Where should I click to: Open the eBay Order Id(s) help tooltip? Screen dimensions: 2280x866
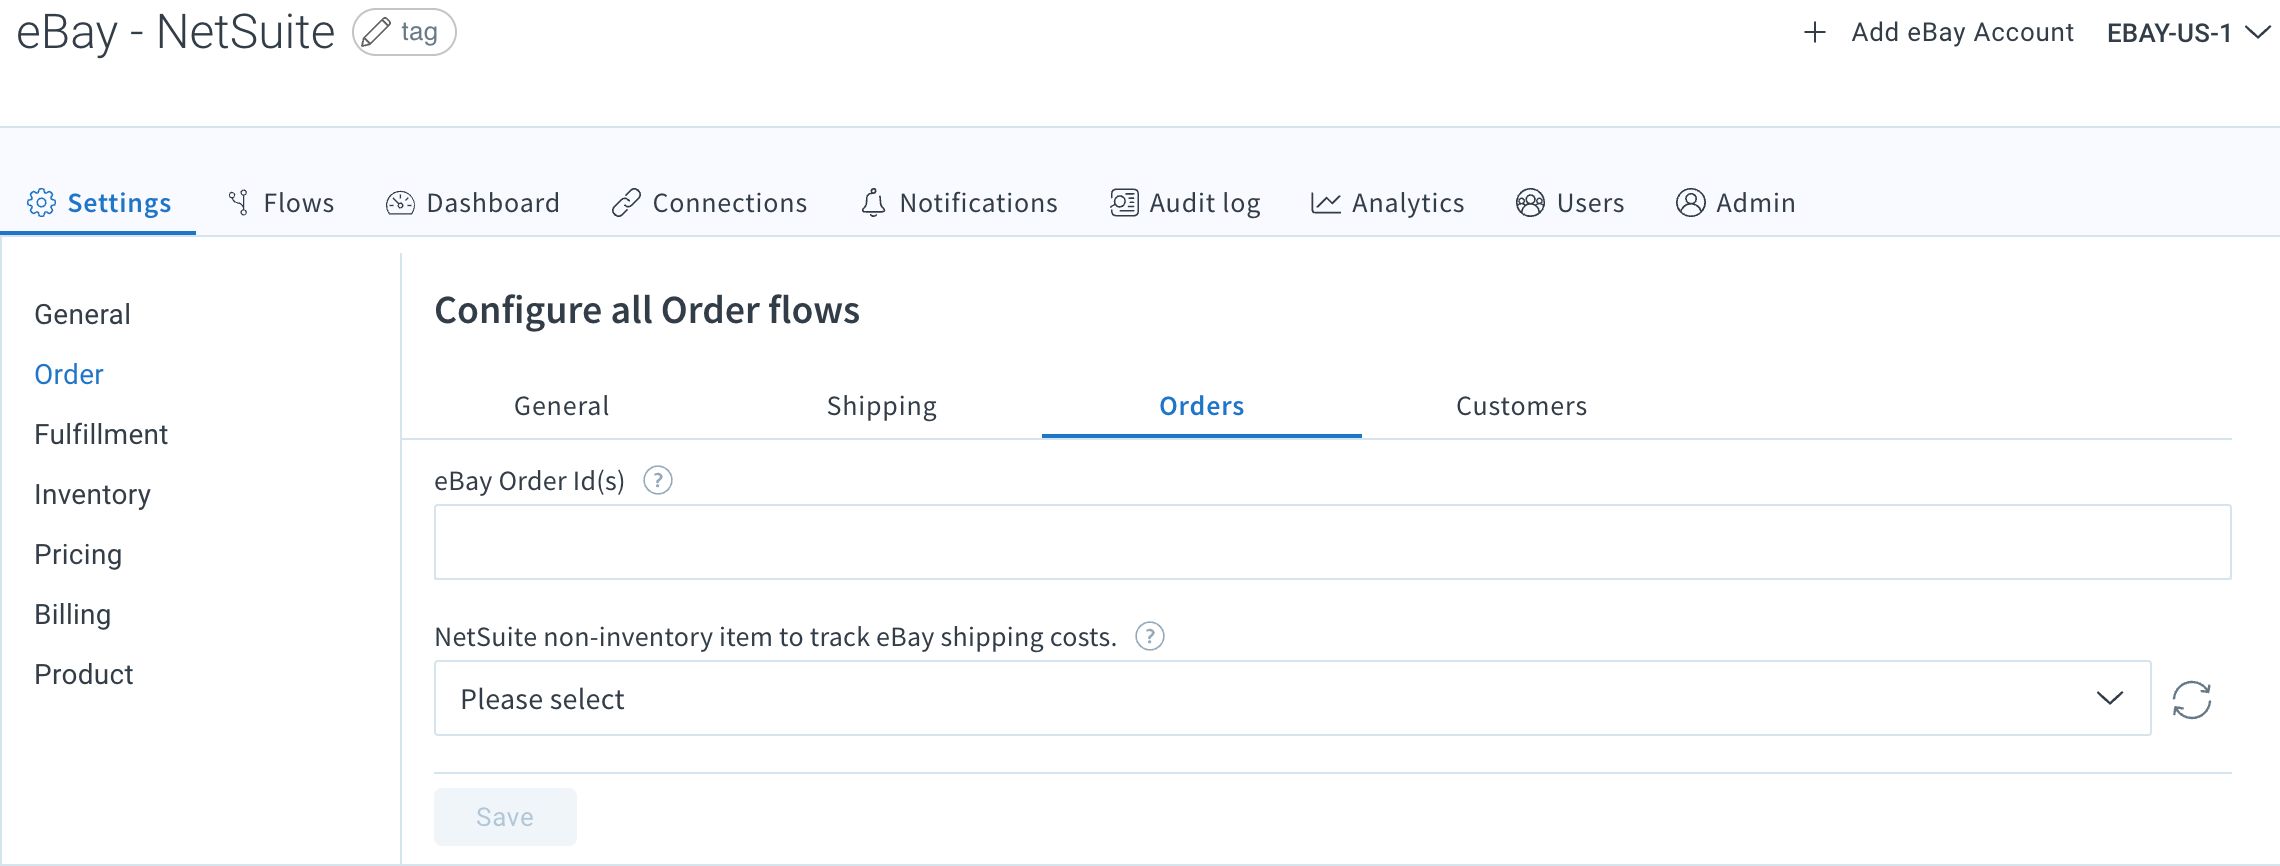click(x=658, y=481)
